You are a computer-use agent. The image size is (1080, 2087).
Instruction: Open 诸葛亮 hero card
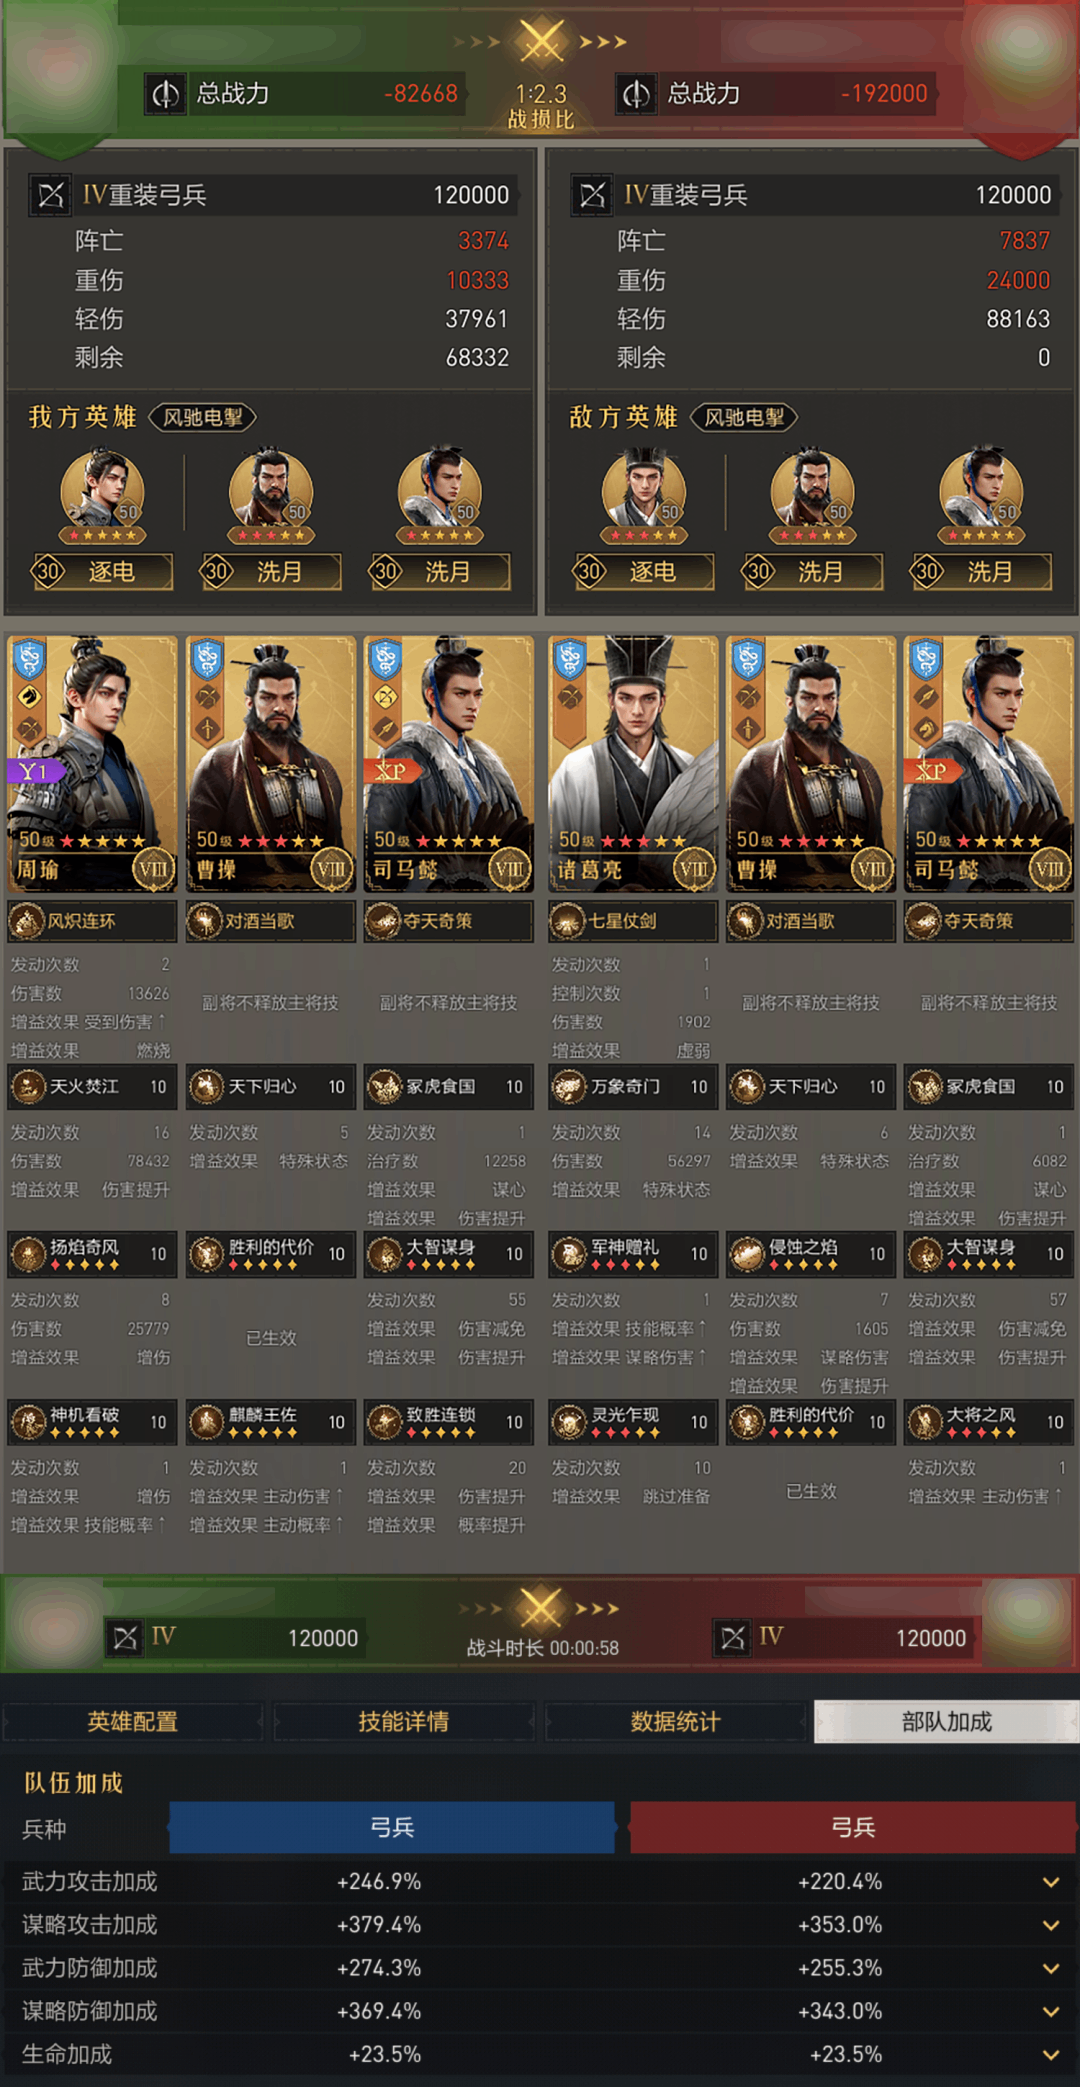633,764
